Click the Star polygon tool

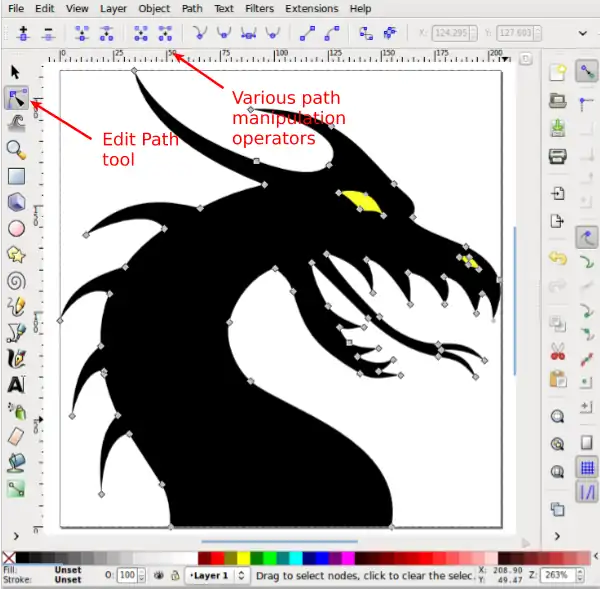pos(16,254)
